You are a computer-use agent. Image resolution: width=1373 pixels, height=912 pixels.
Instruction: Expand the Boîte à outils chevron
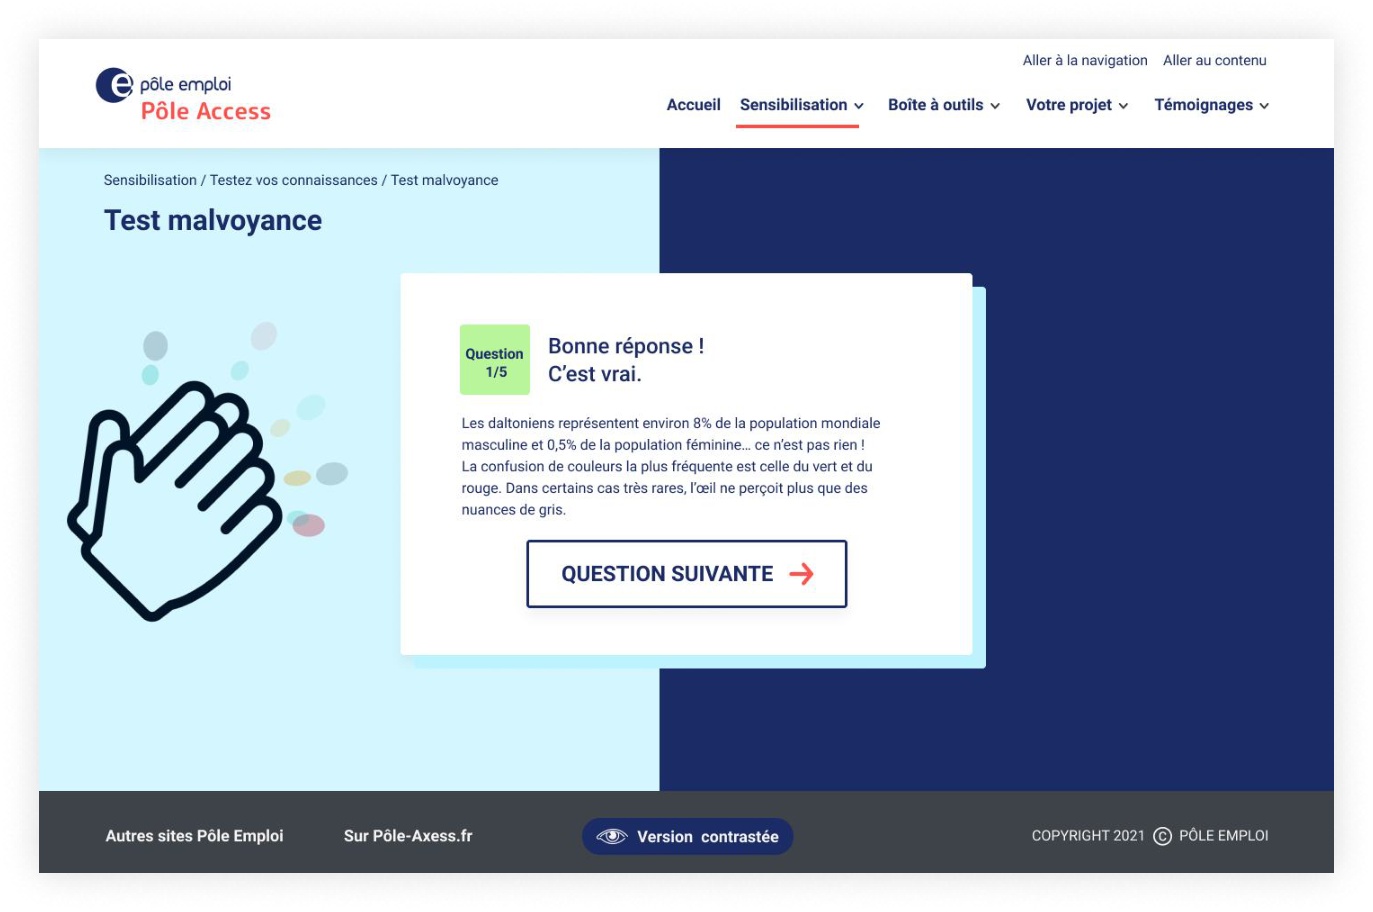point(995,106)
